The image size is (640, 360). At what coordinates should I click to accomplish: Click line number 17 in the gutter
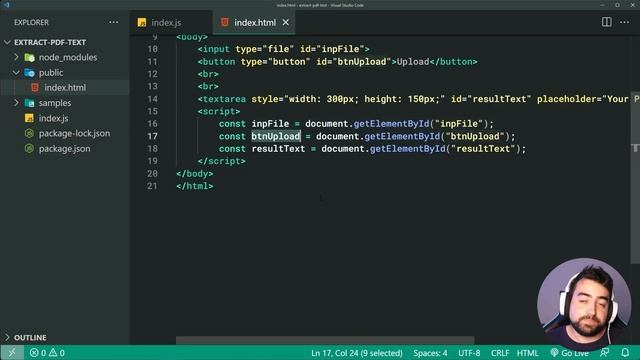coord(152,136)
